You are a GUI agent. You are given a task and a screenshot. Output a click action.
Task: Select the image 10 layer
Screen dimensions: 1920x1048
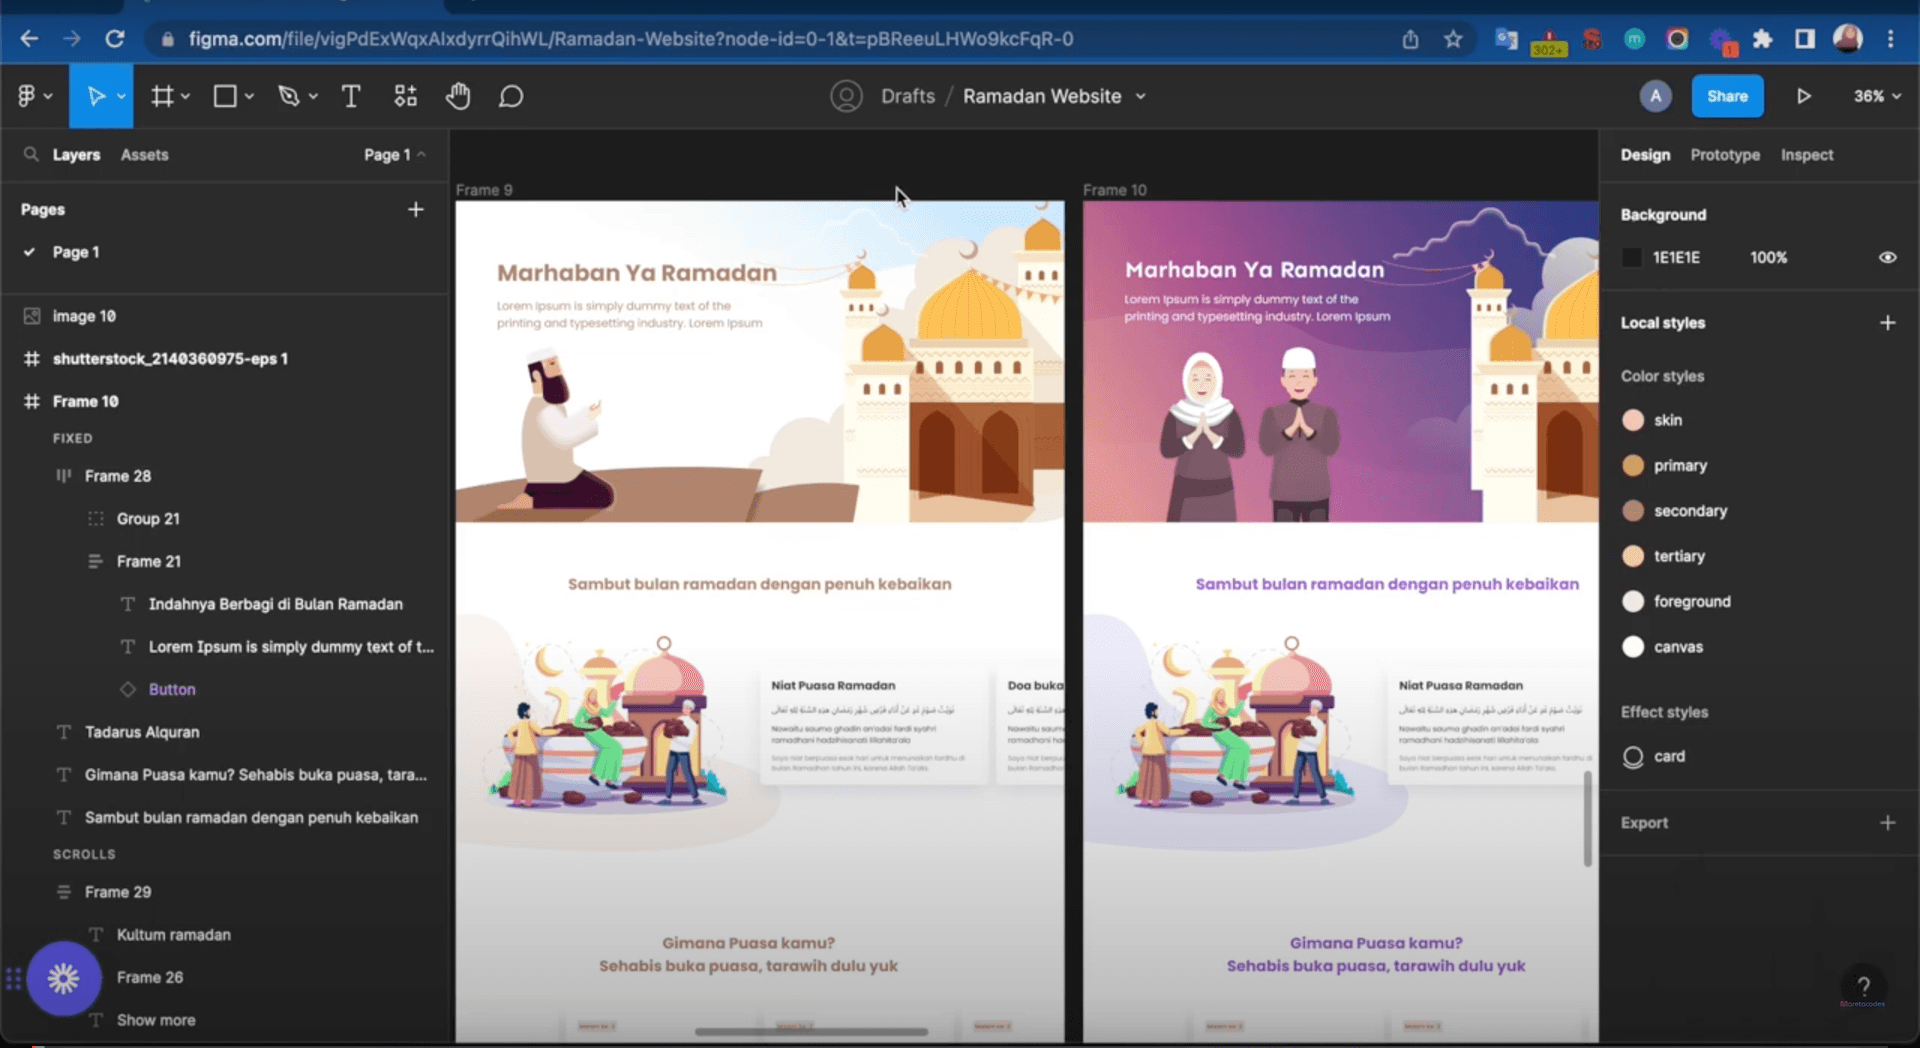pos(84,316)
